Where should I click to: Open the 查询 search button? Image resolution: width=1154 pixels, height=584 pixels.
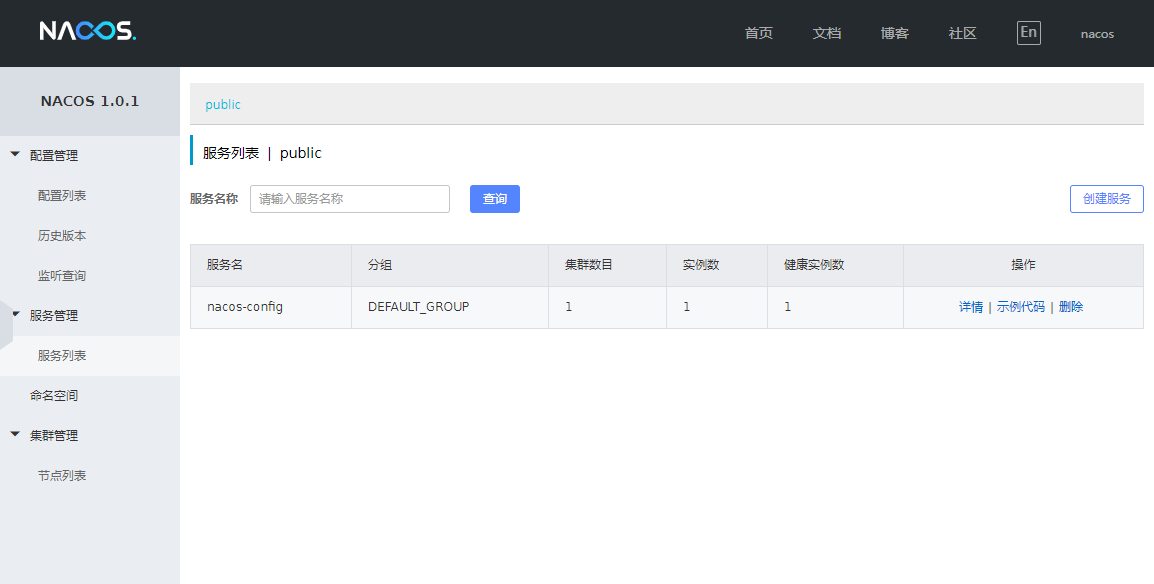[494, 198]
